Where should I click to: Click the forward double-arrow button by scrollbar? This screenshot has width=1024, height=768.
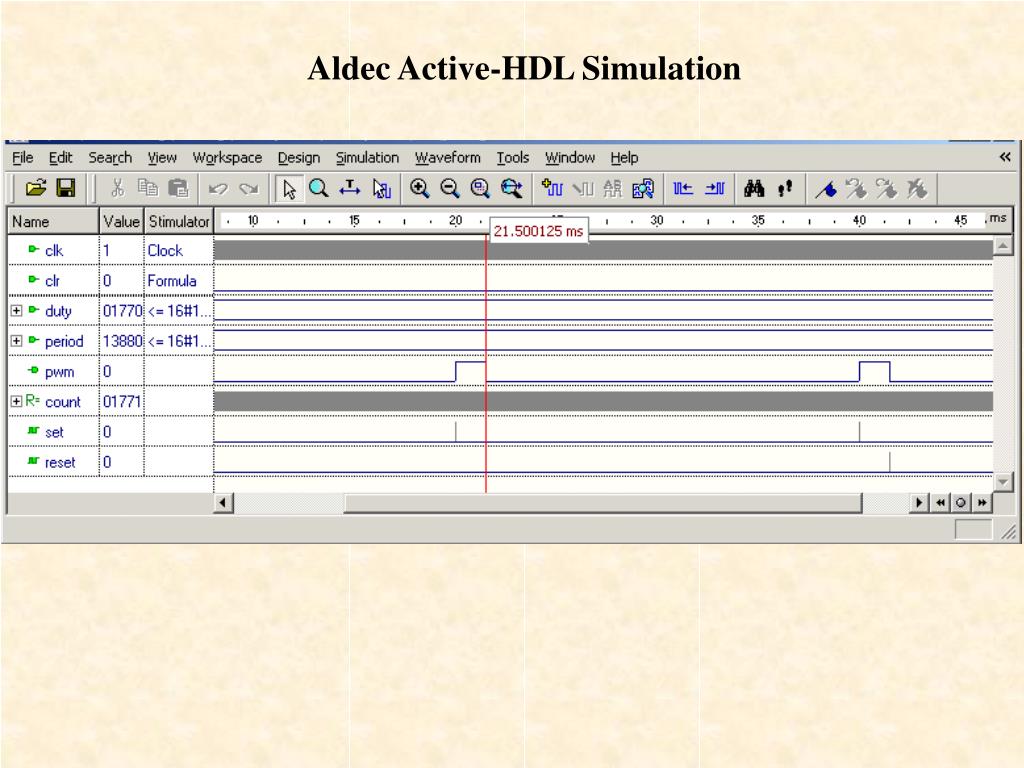982,502
